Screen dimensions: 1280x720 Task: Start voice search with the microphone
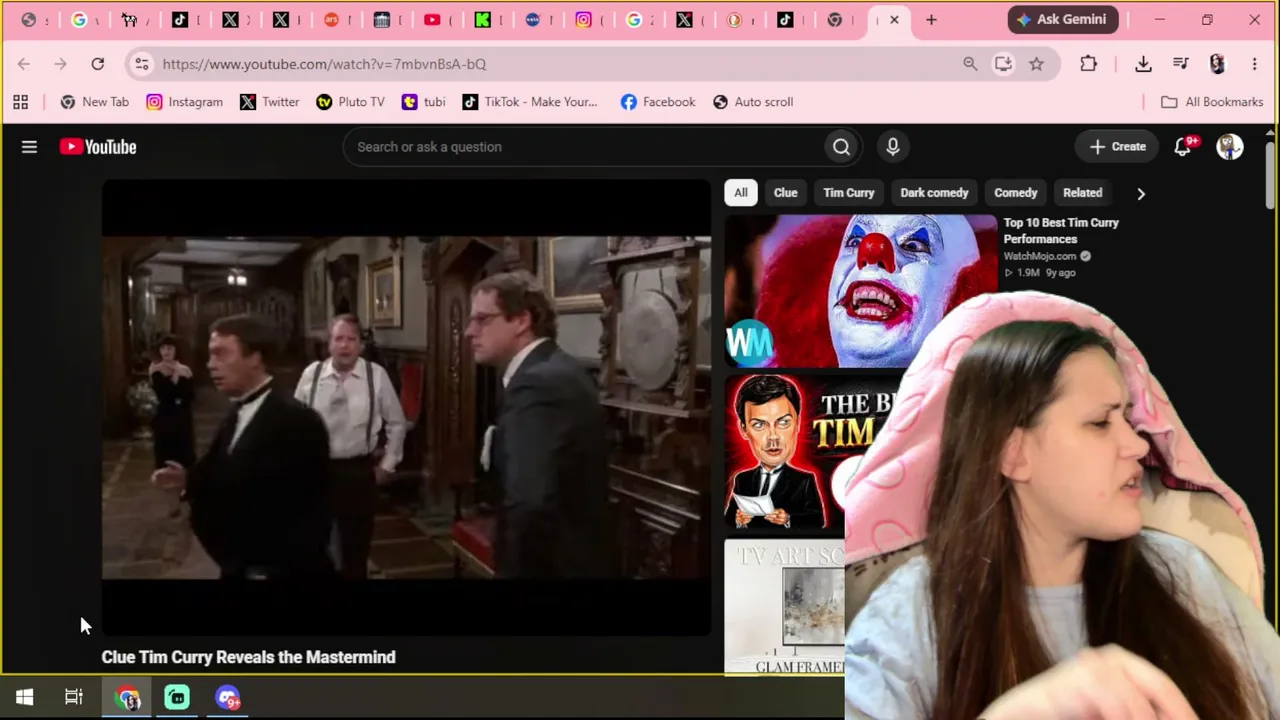tap(893, 147)
